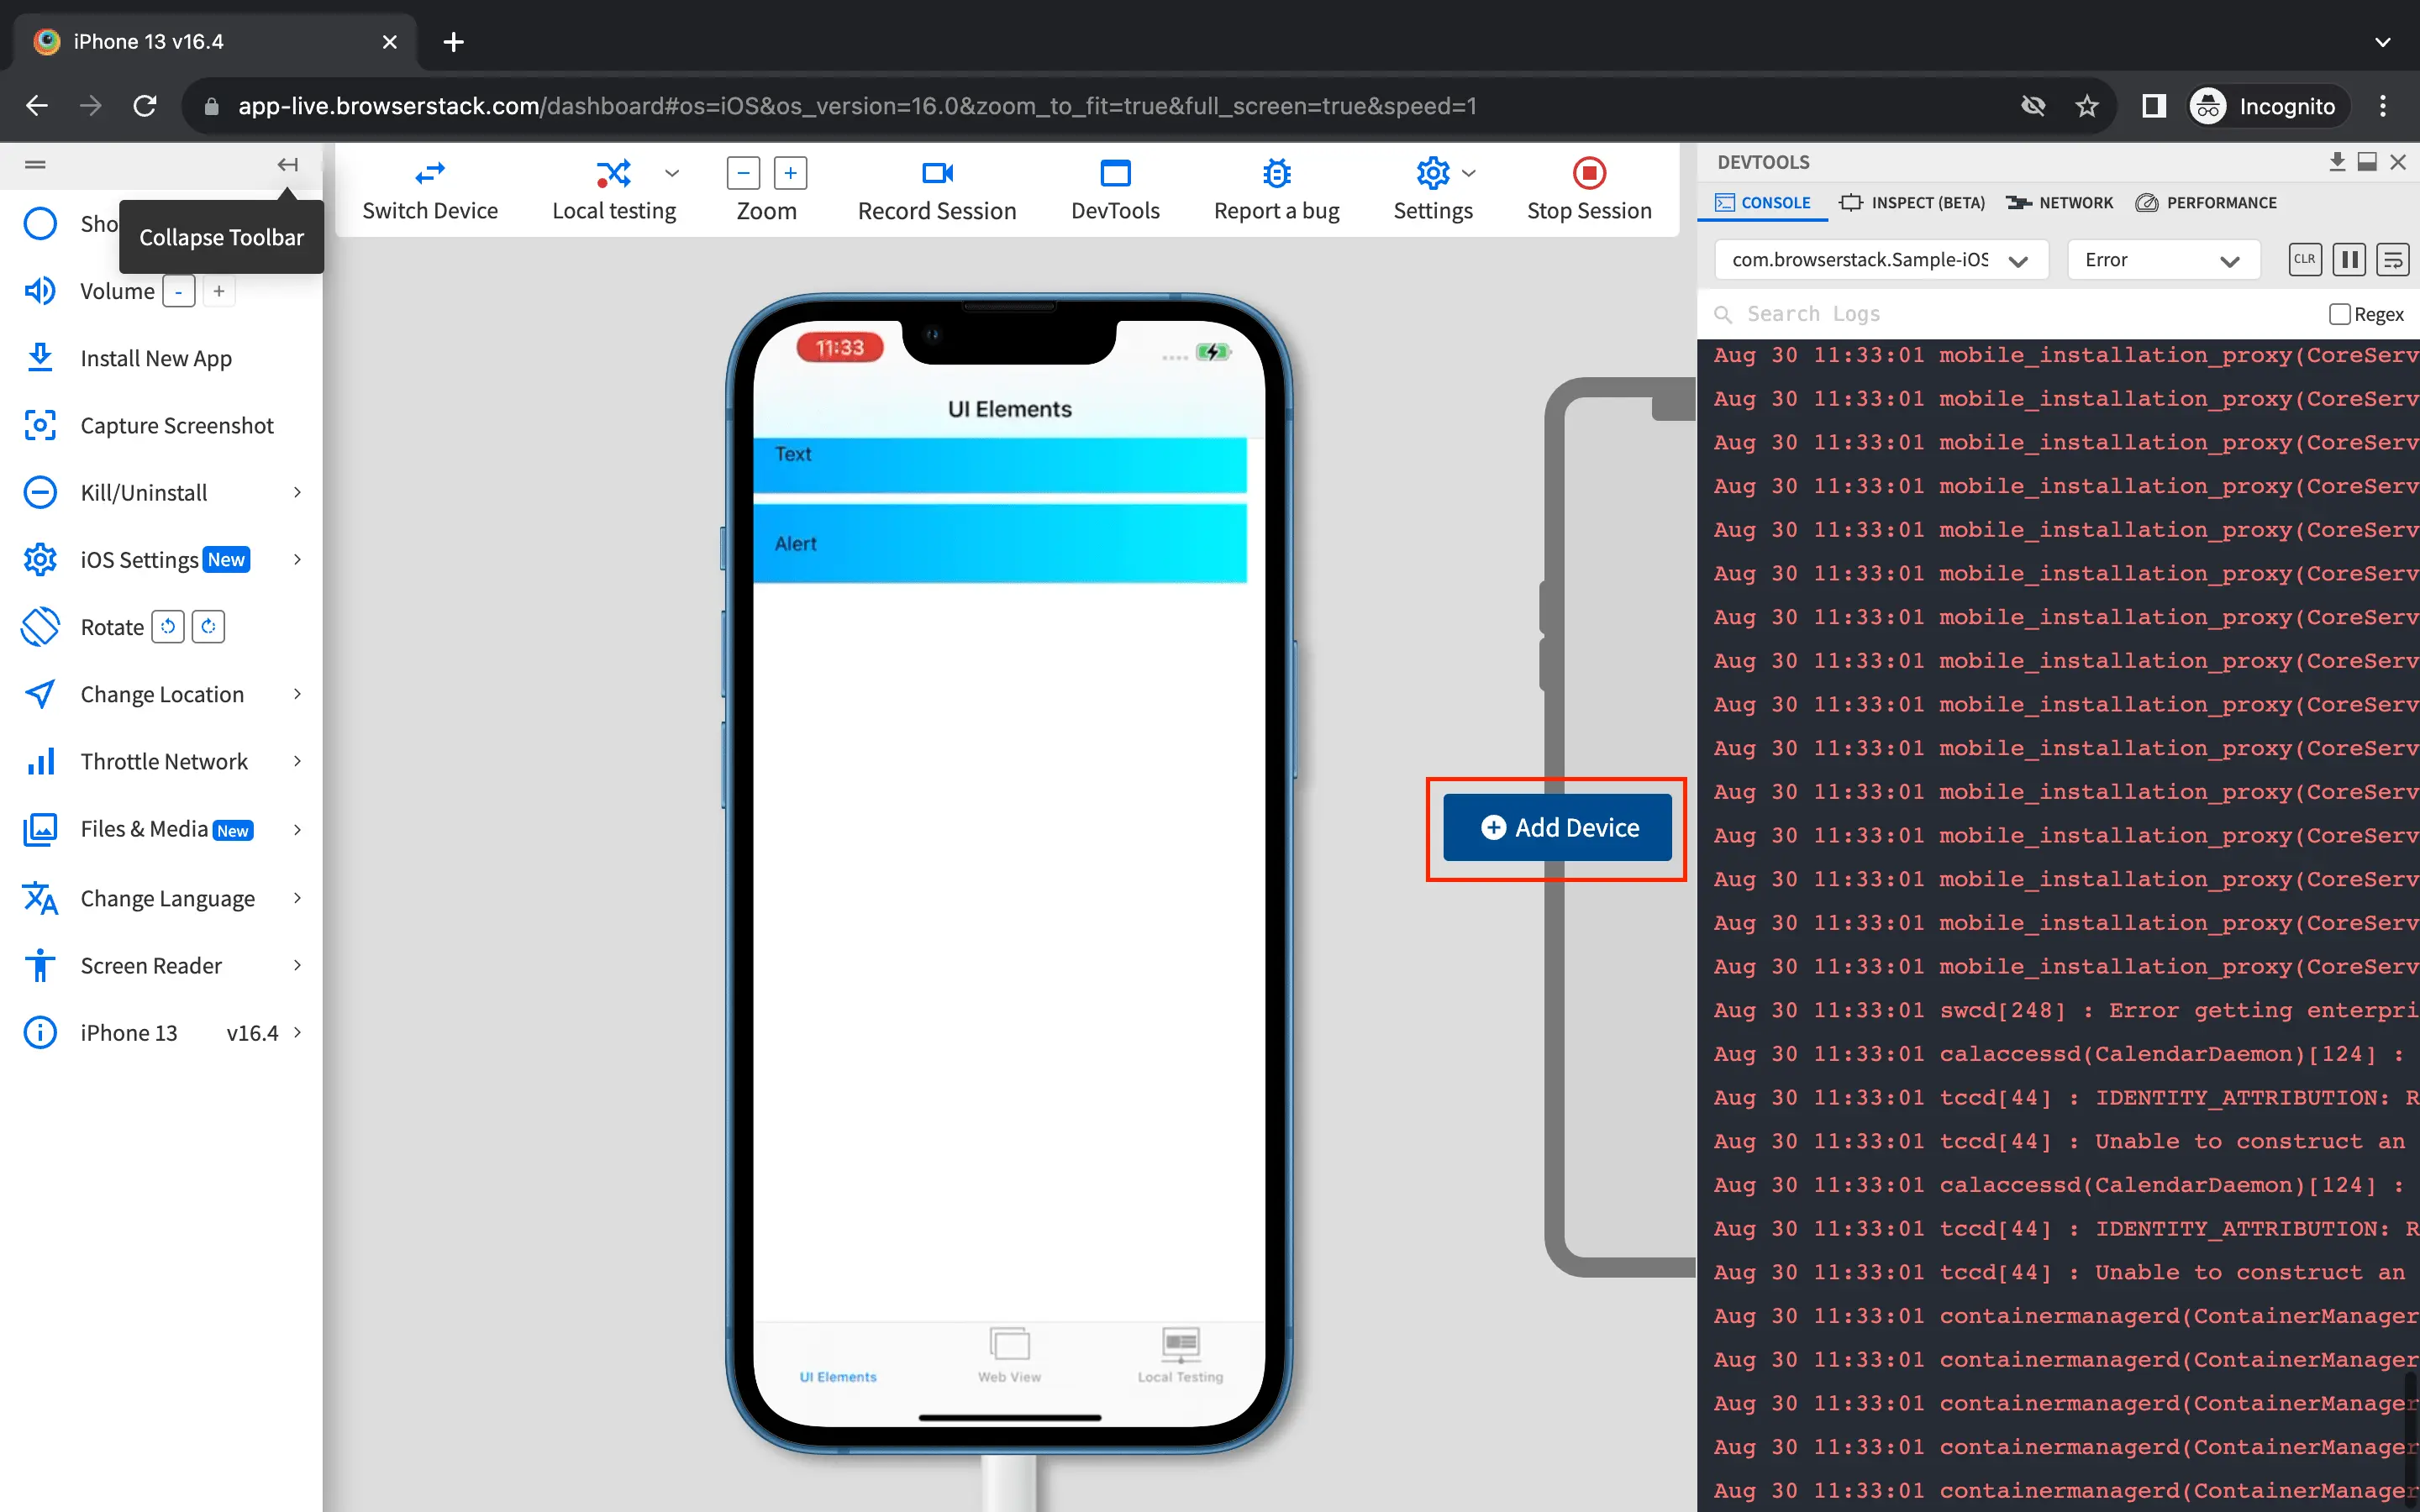Click the browser address bar URL

click(857, 106)
